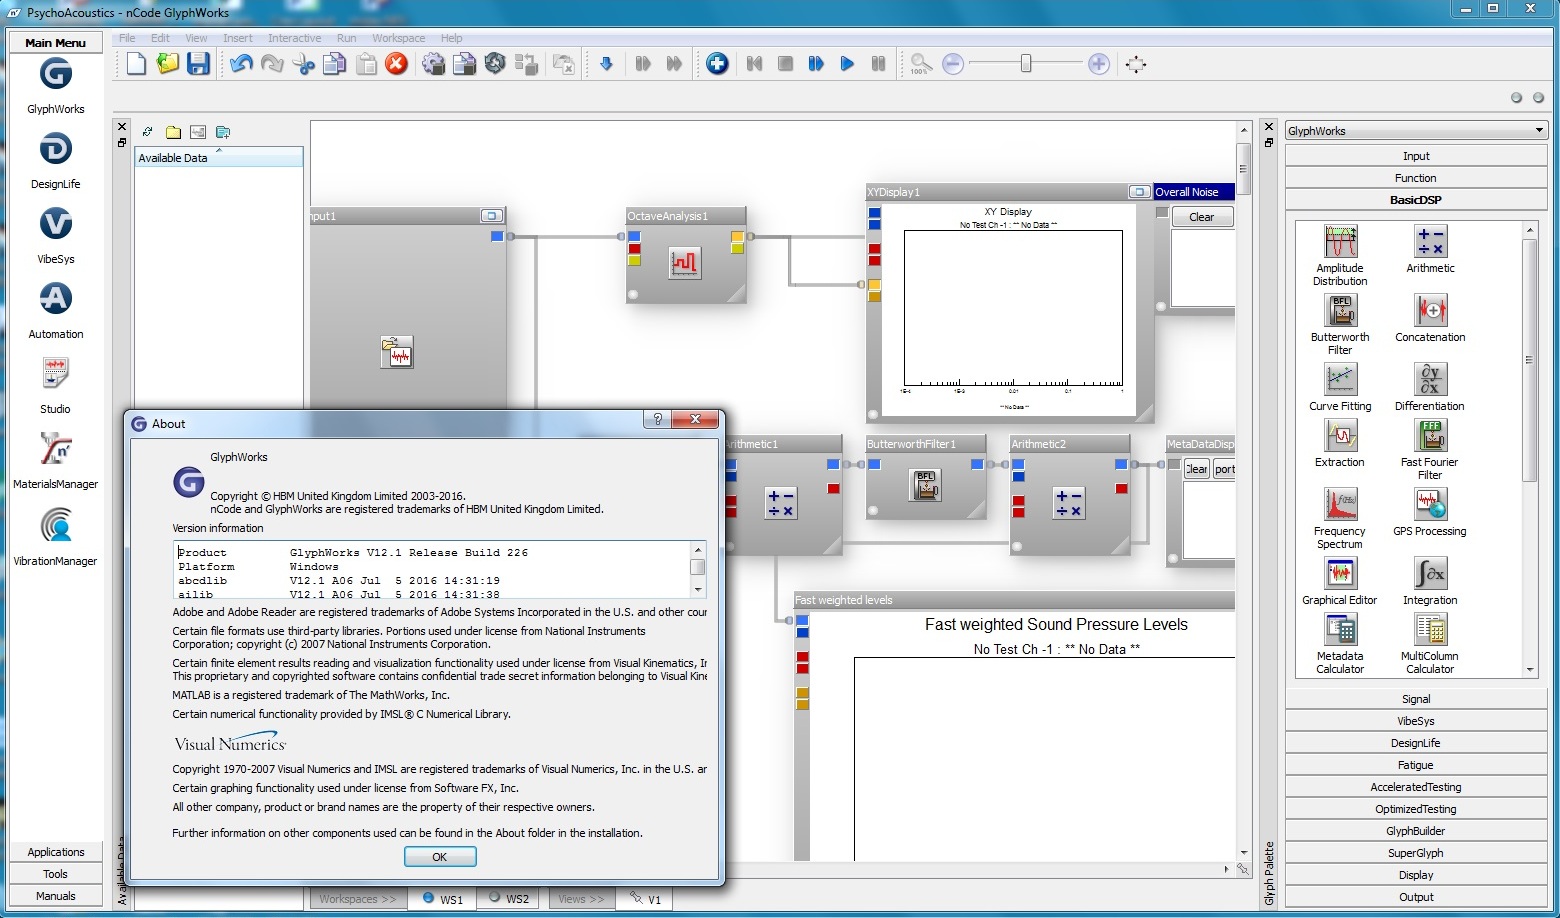Open the Help menu
The image size is (1560, 918).
pyautogui.click(x=451, y=38)
